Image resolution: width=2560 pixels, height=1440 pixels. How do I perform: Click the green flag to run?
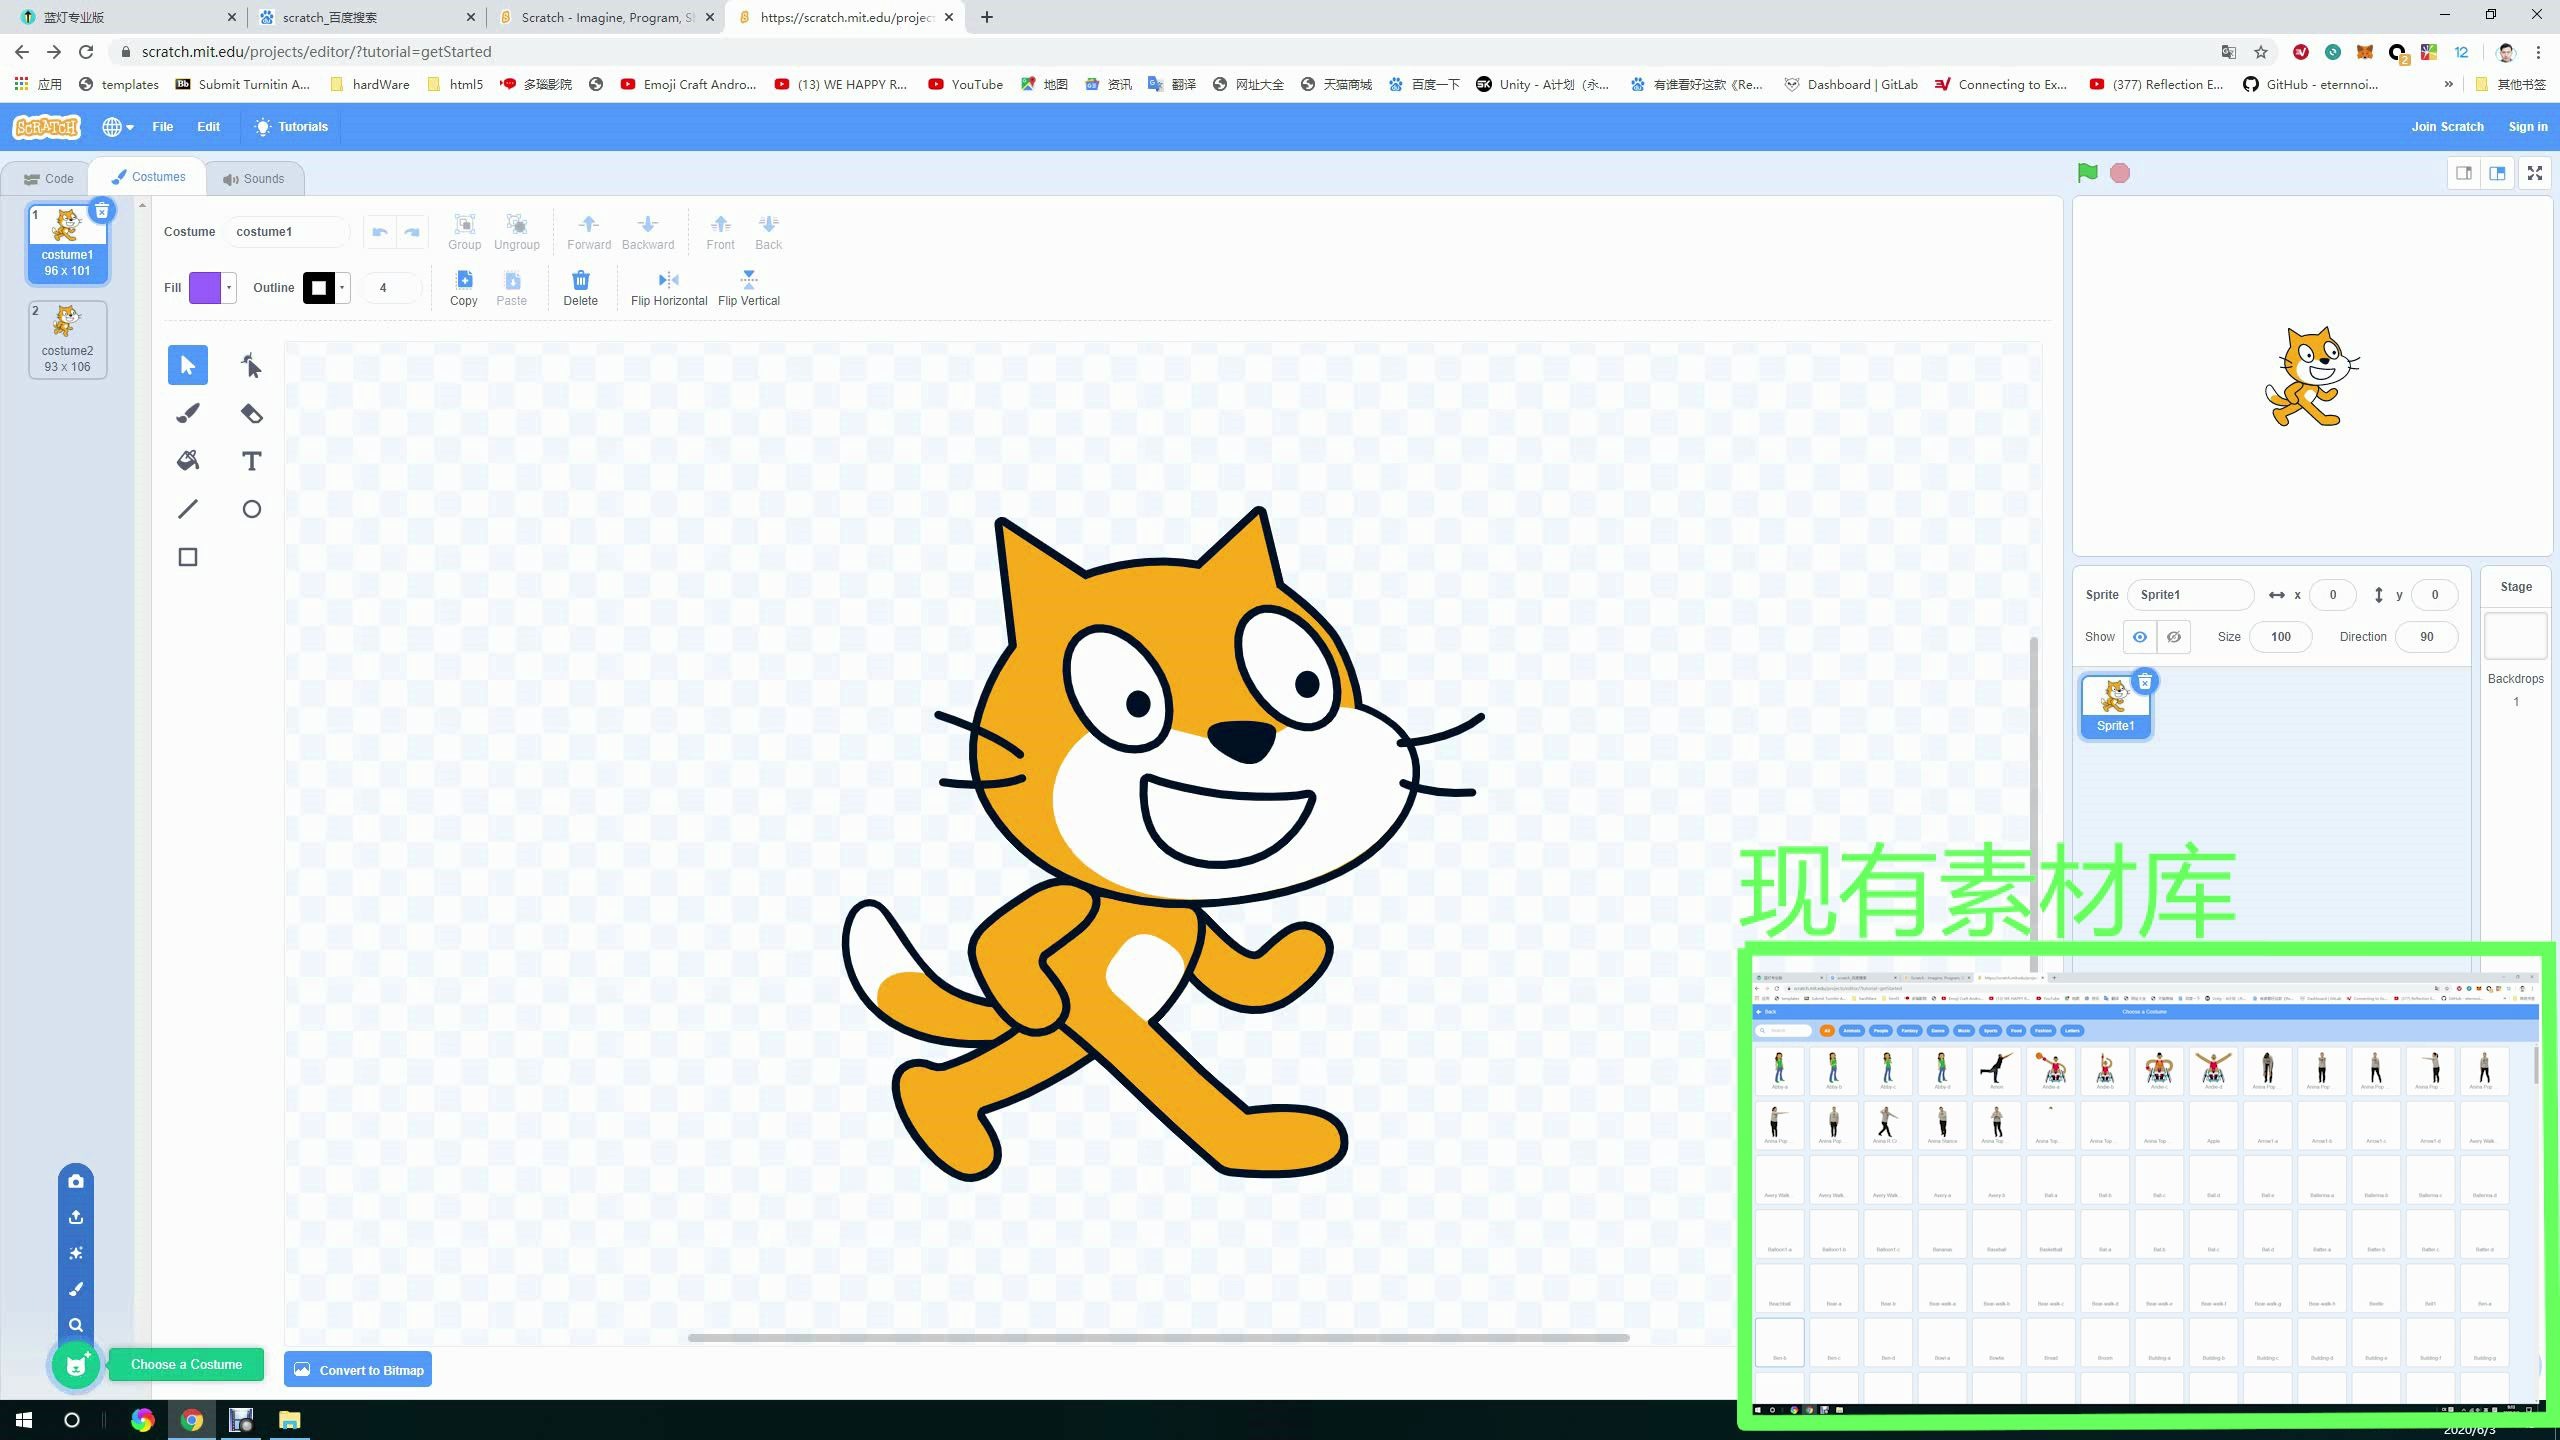[x=2087, y=173]
